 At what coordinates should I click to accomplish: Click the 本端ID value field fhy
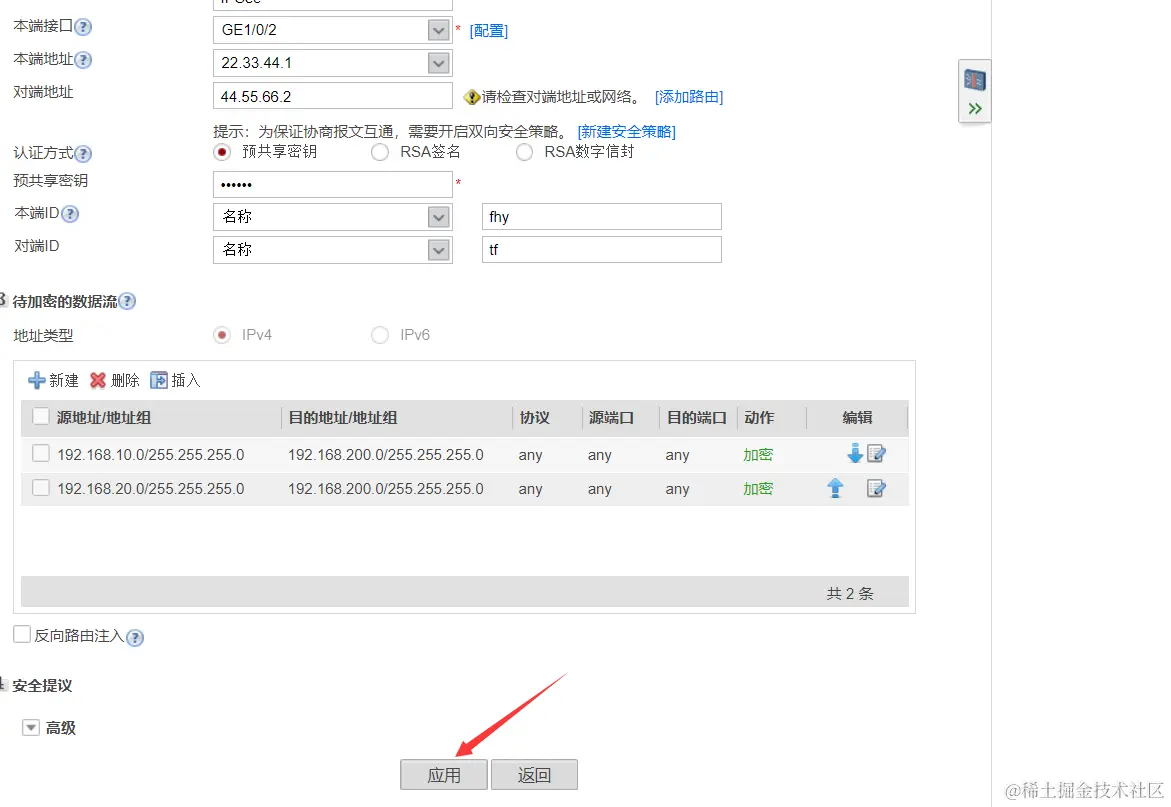pyautogui.click(x=602, y=216)
